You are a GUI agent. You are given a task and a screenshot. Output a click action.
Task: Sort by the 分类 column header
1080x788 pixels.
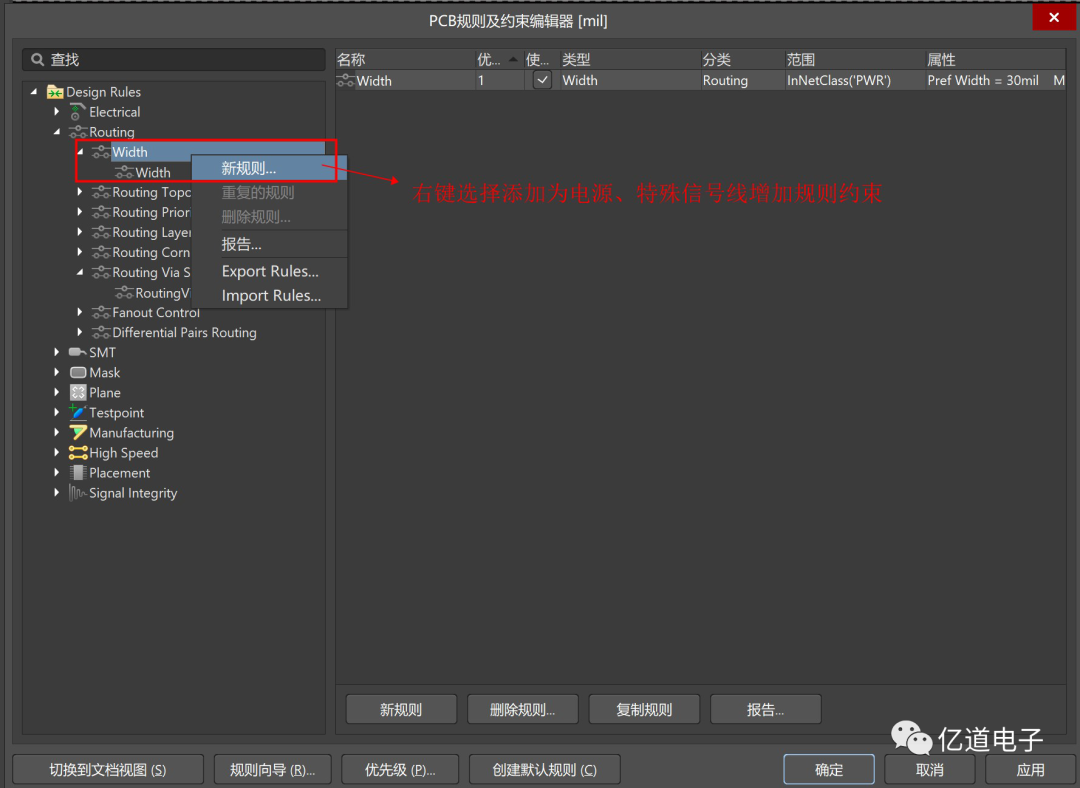click(742, 60)
